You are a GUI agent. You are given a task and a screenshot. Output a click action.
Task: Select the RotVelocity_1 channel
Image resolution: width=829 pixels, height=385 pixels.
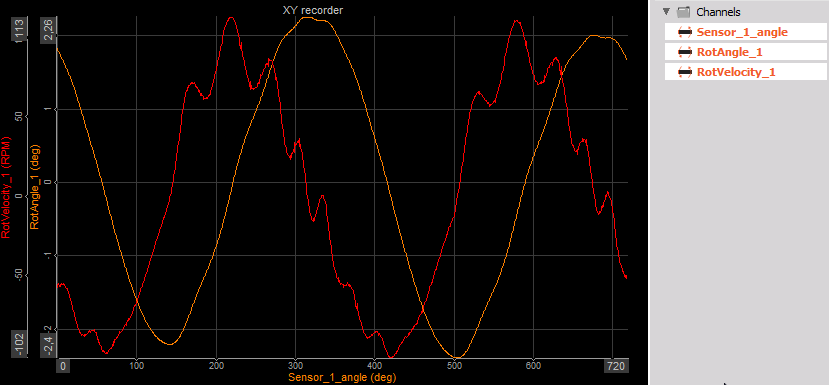tap(745, 72)
